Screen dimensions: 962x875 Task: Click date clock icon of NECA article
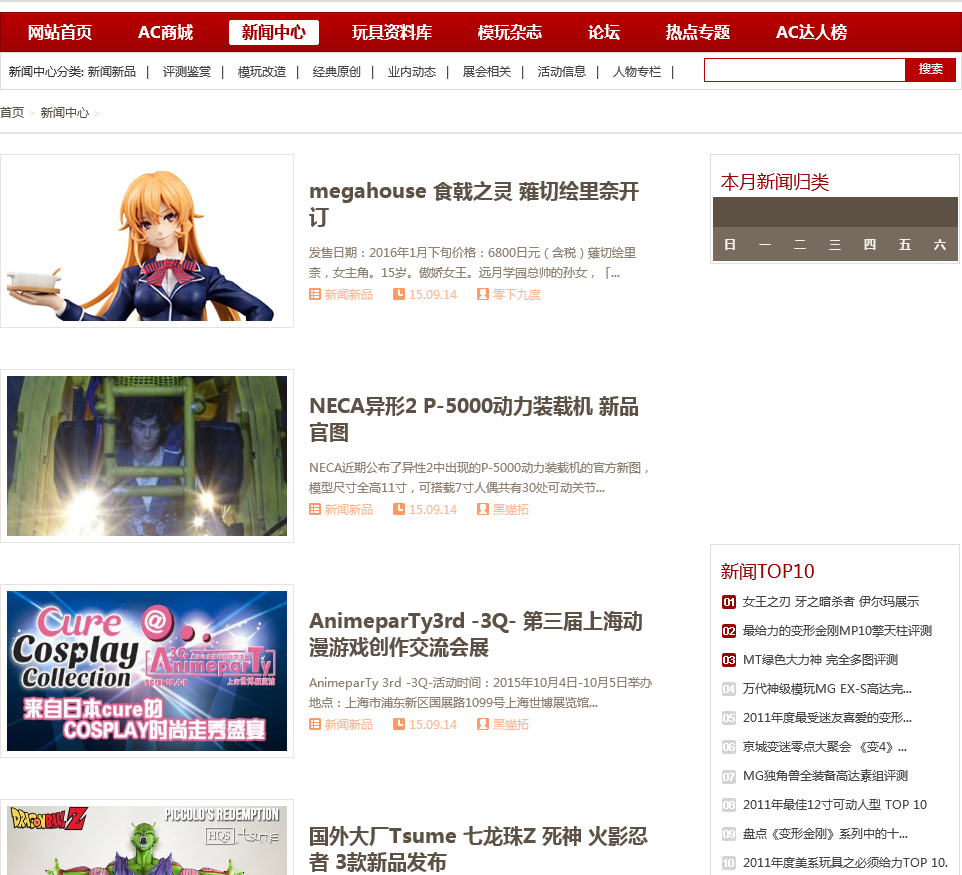[x=399, y=509]
